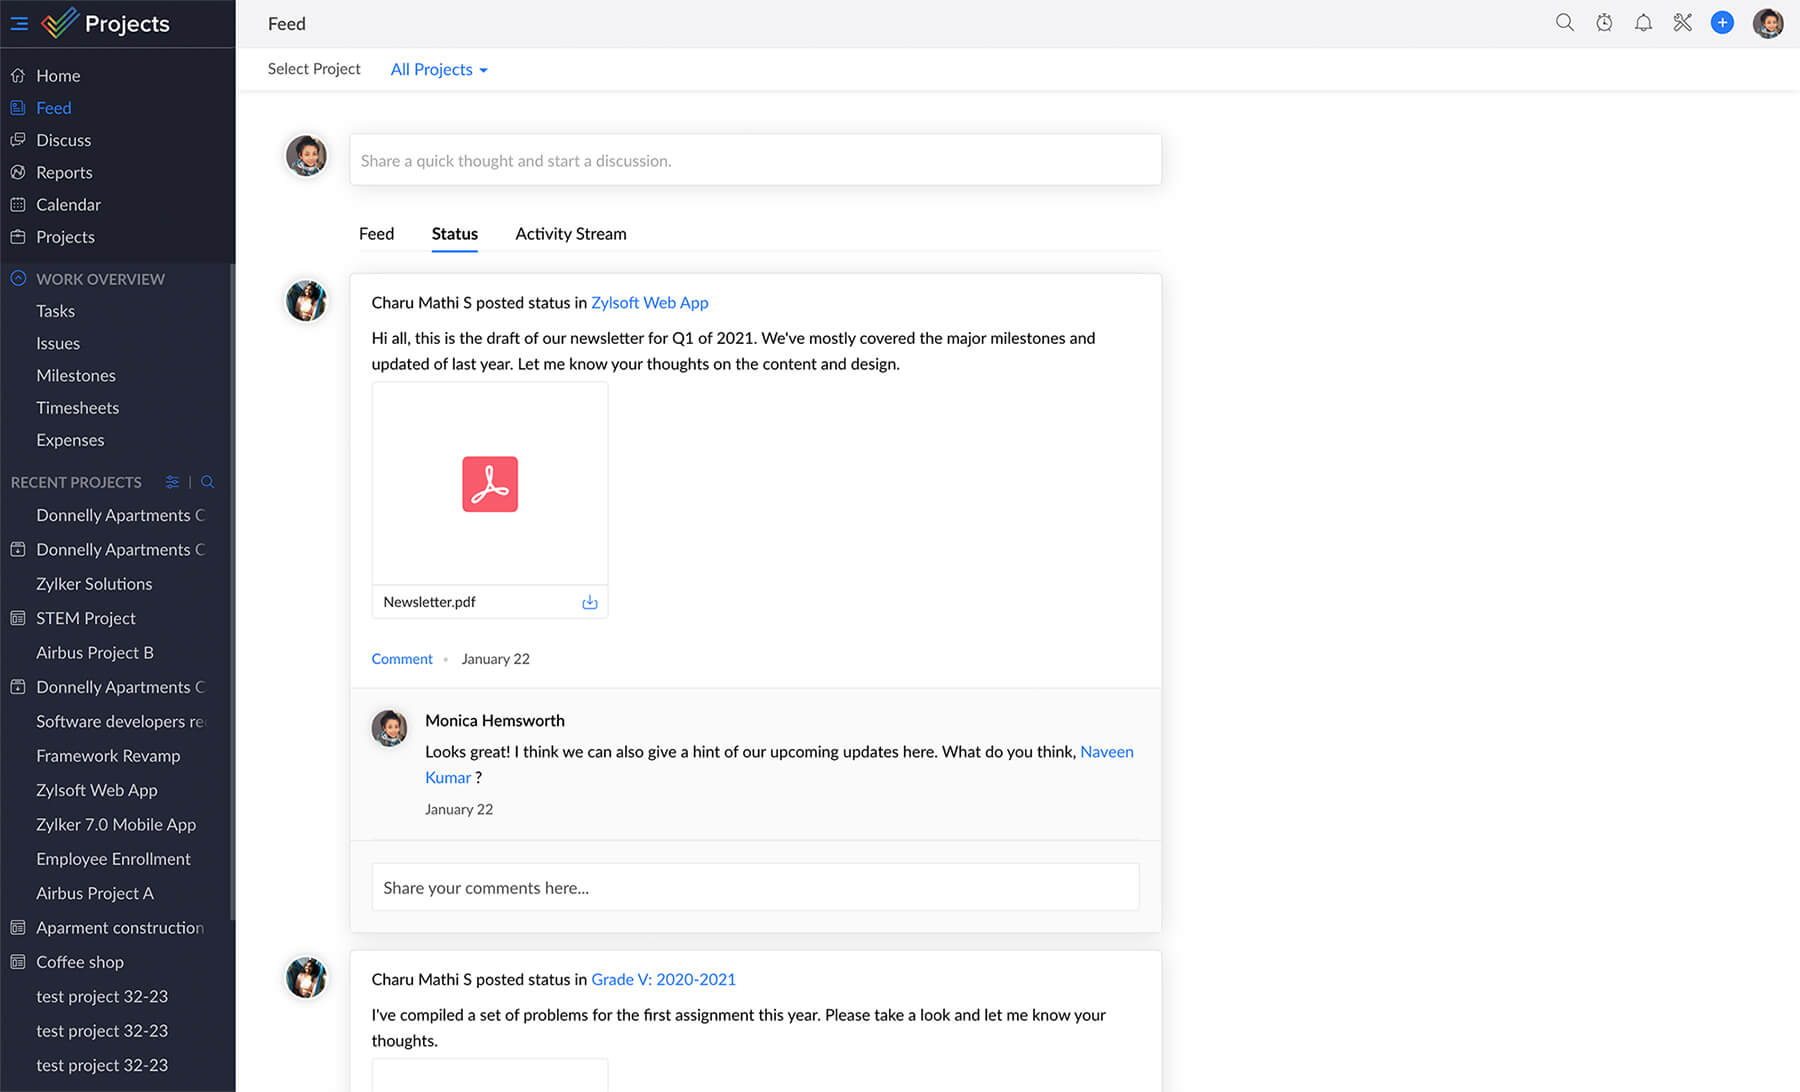Open the search icon in top bar

pos(1564,23)
